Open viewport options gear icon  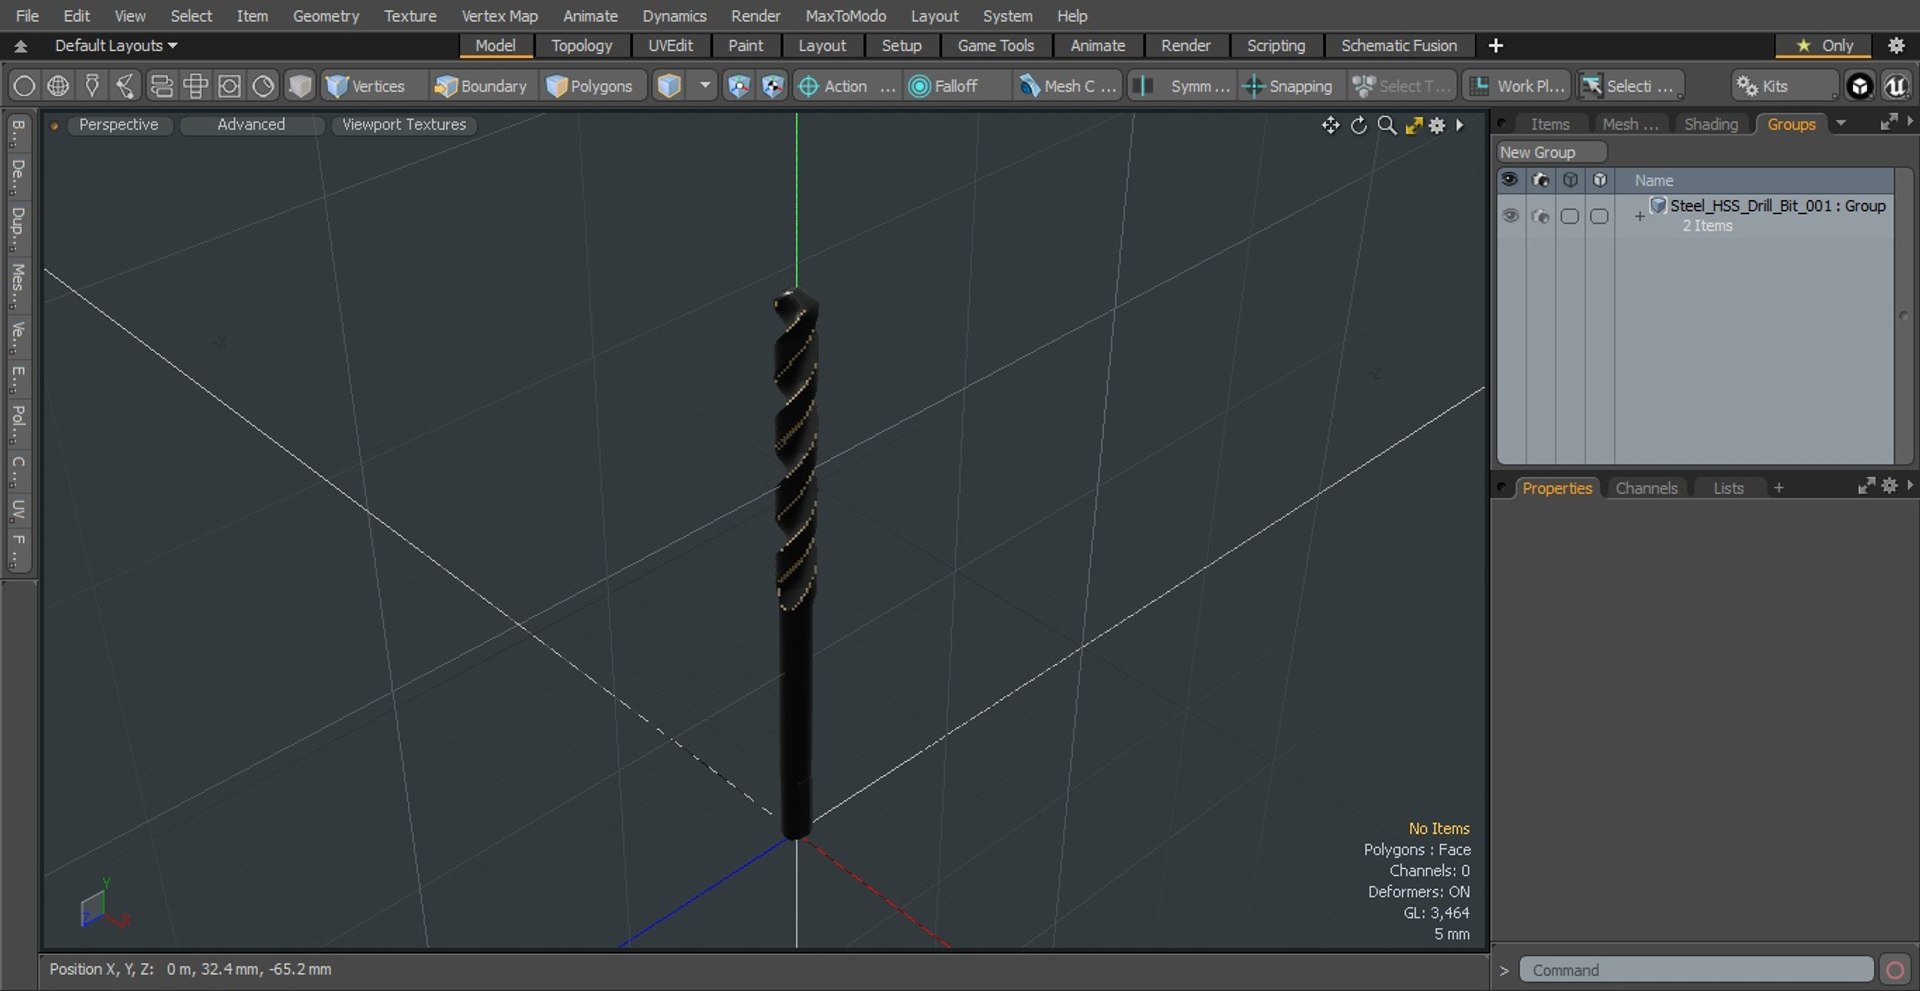pyautogui.click(x=1437, y=125)
